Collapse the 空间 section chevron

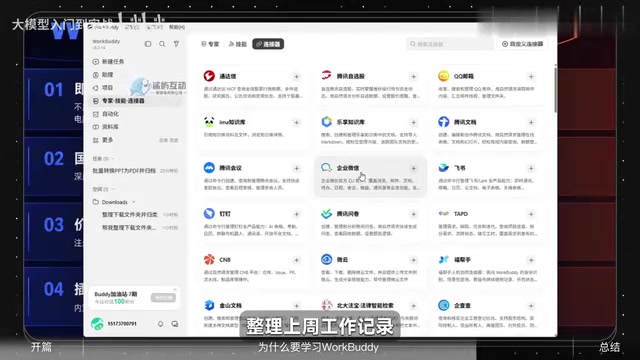(113, 189)
